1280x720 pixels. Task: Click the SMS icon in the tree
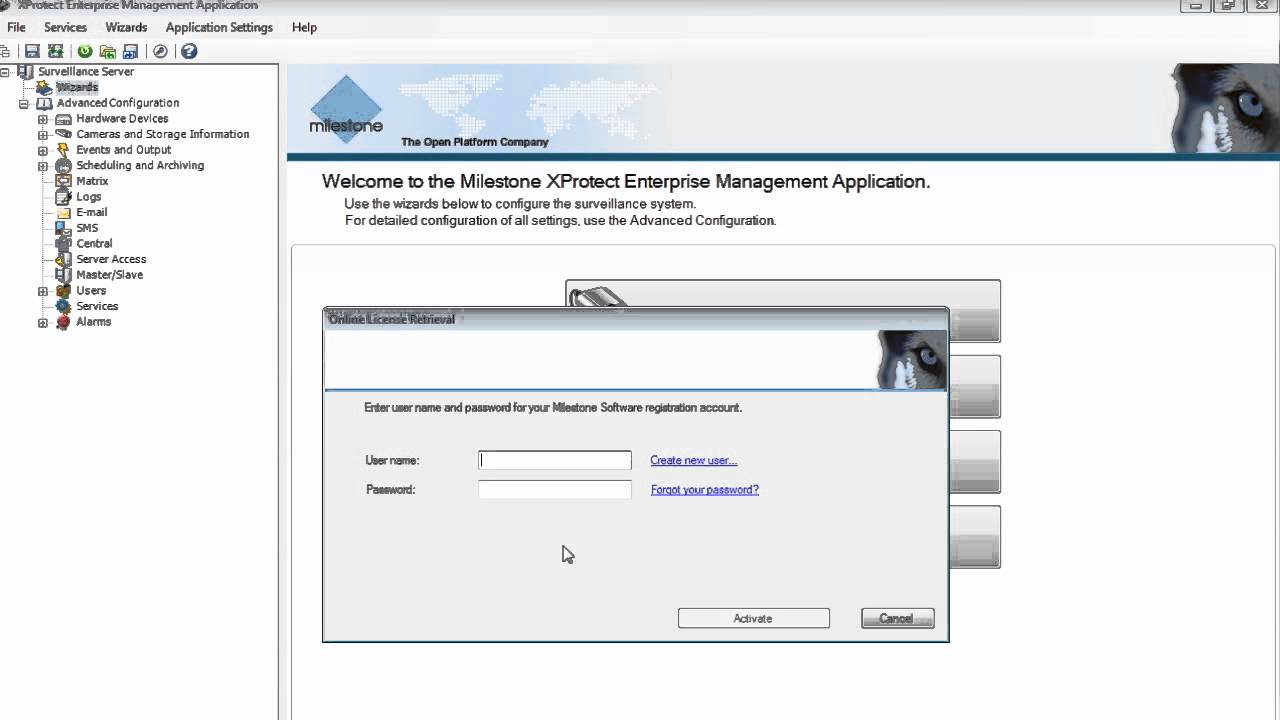coord(64,228)
